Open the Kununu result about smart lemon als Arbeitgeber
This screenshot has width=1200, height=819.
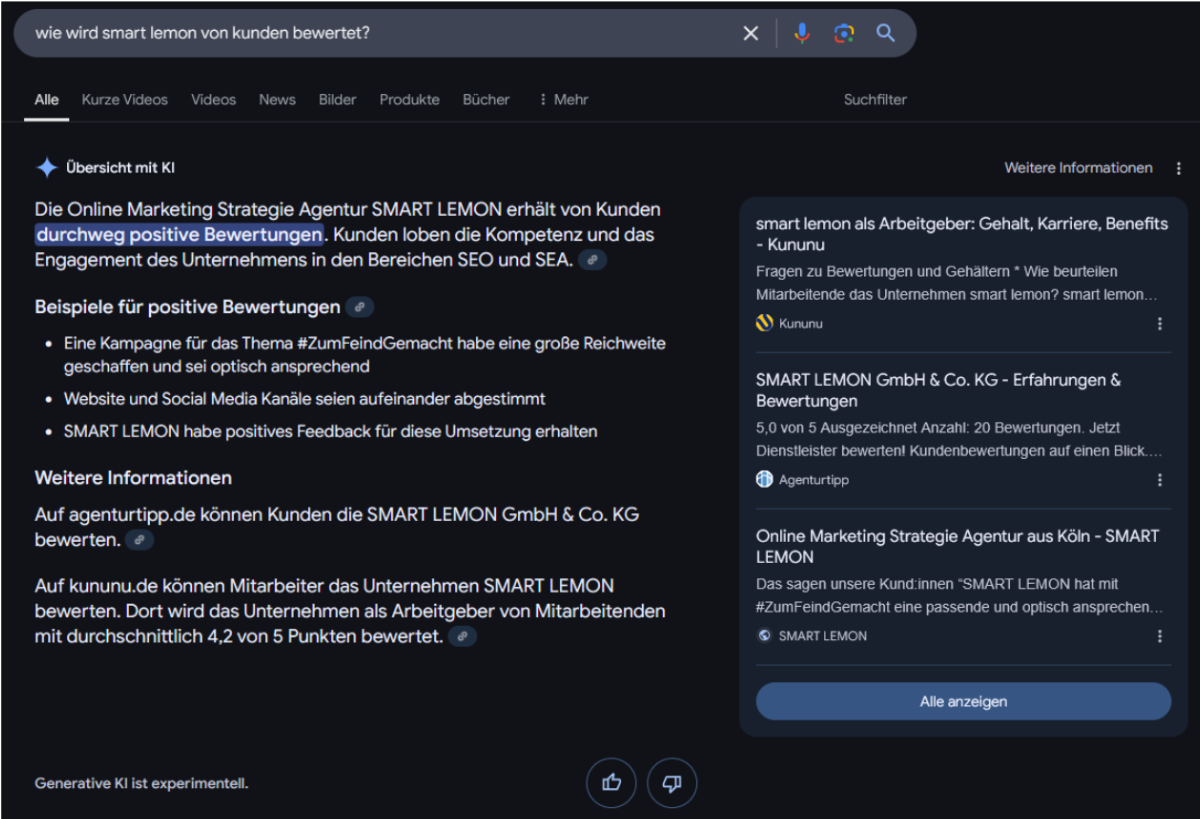tap(962, 234)
